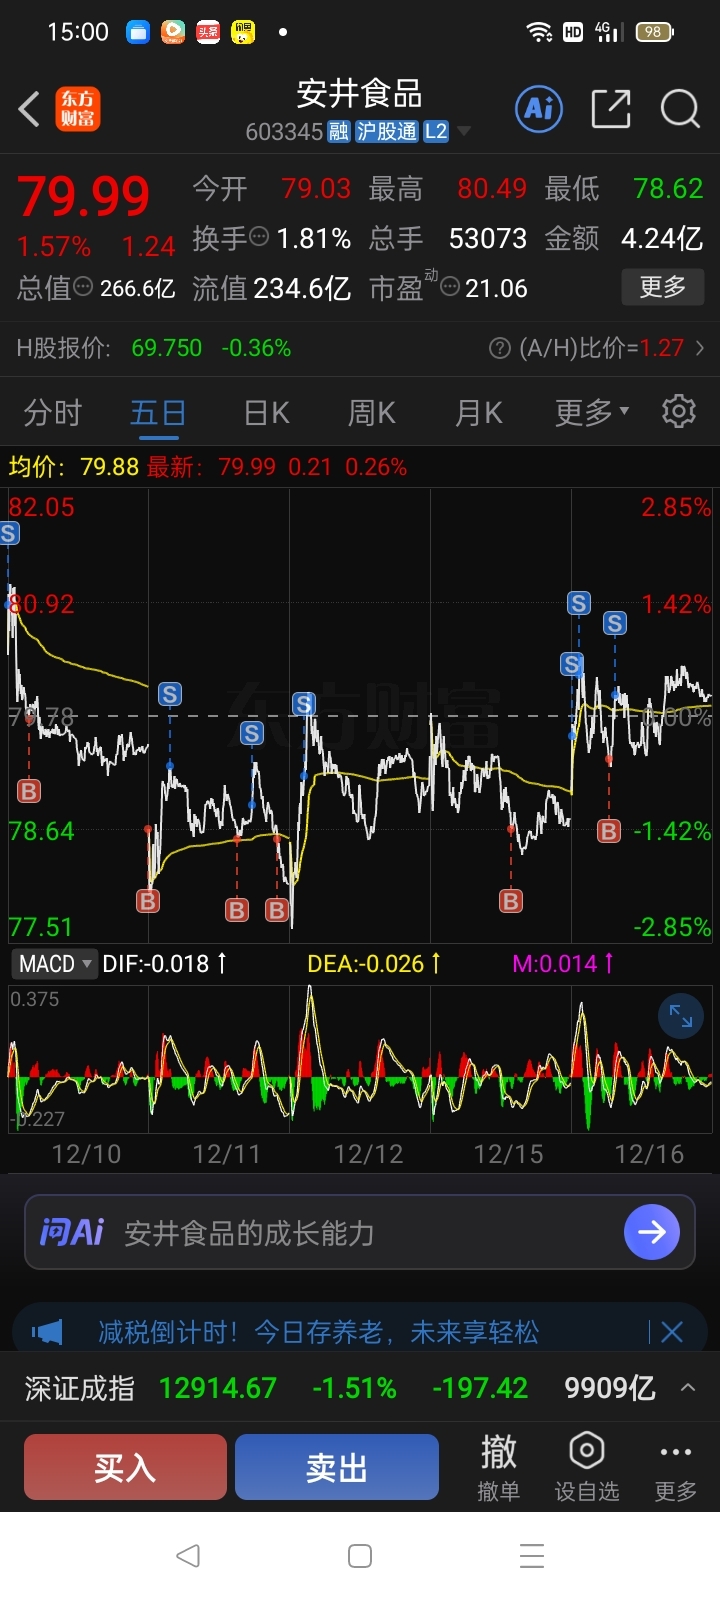Screen dimensions: 720x1600
Task: Expand stock code dropdown triangle
Action: coord(463,132)
